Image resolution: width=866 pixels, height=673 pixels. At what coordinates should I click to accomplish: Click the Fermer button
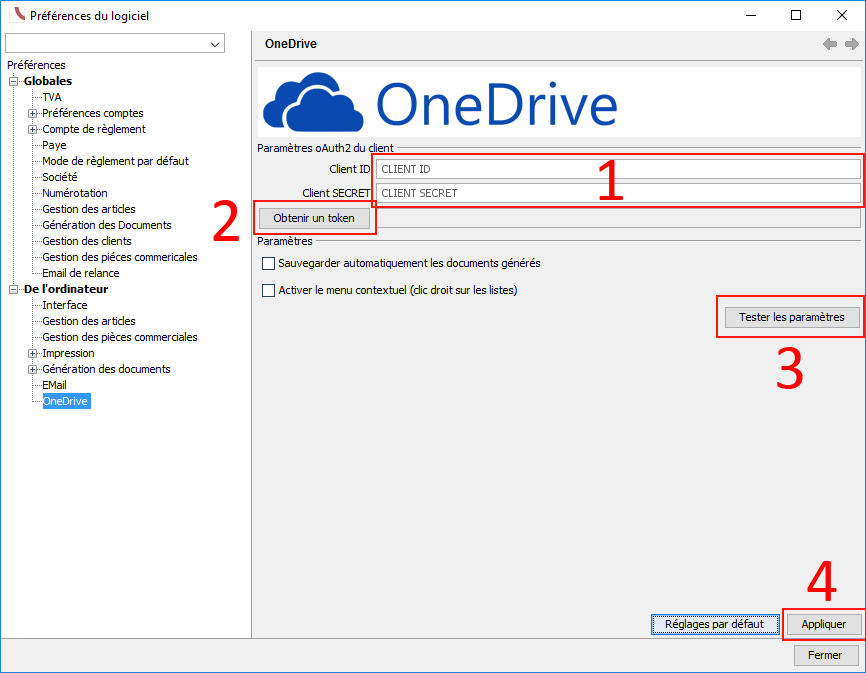825,655
